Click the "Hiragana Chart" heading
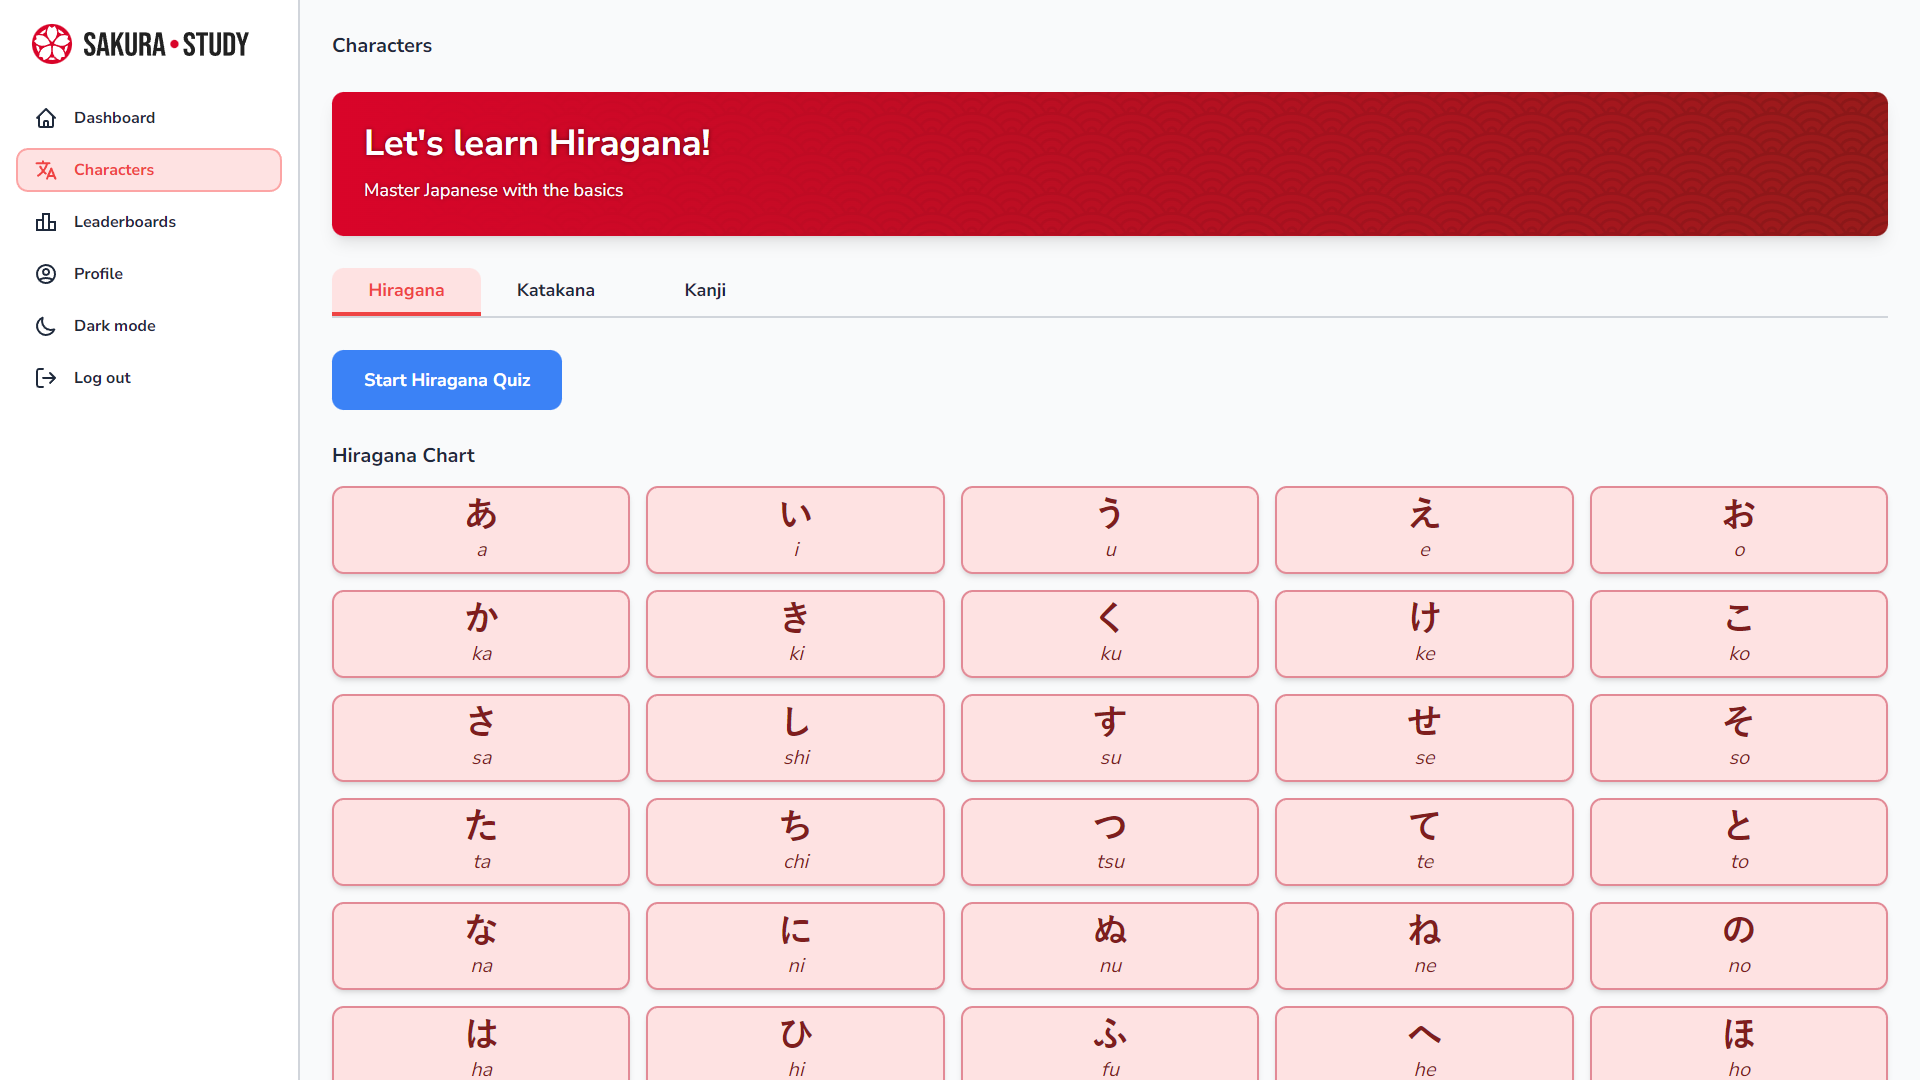Viewport: 1920px width, 1080px height. [x=403, y=456]
